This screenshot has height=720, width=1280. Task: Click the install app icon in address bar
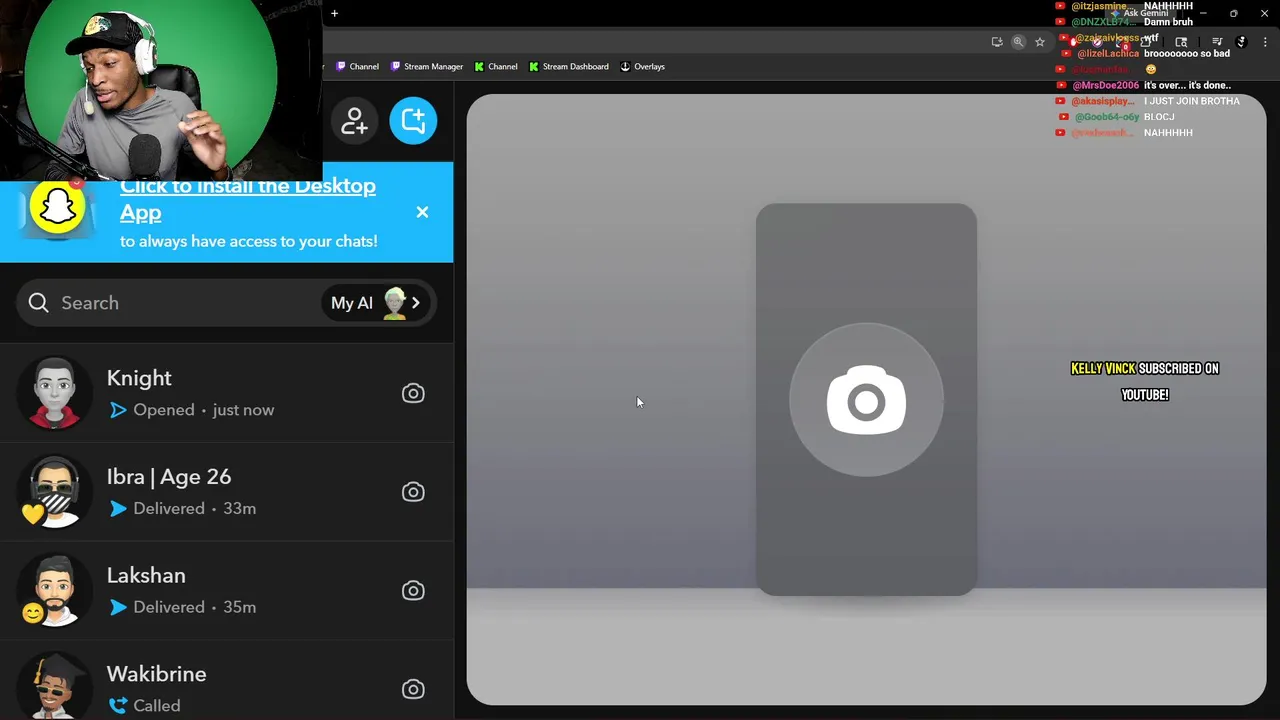point(997,42)
